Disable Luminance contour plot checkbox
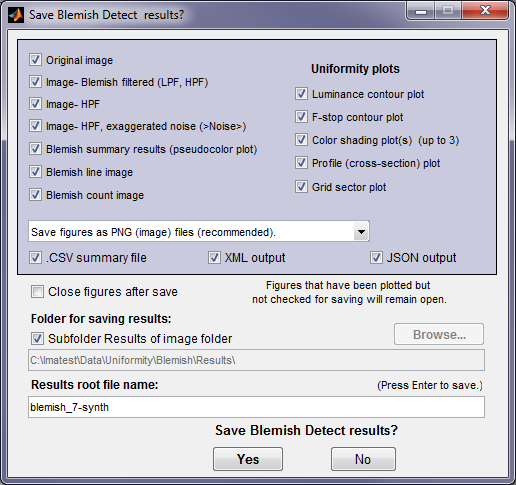Image resolution: width=516 pixels, height=485 pixels. [301, 94]
